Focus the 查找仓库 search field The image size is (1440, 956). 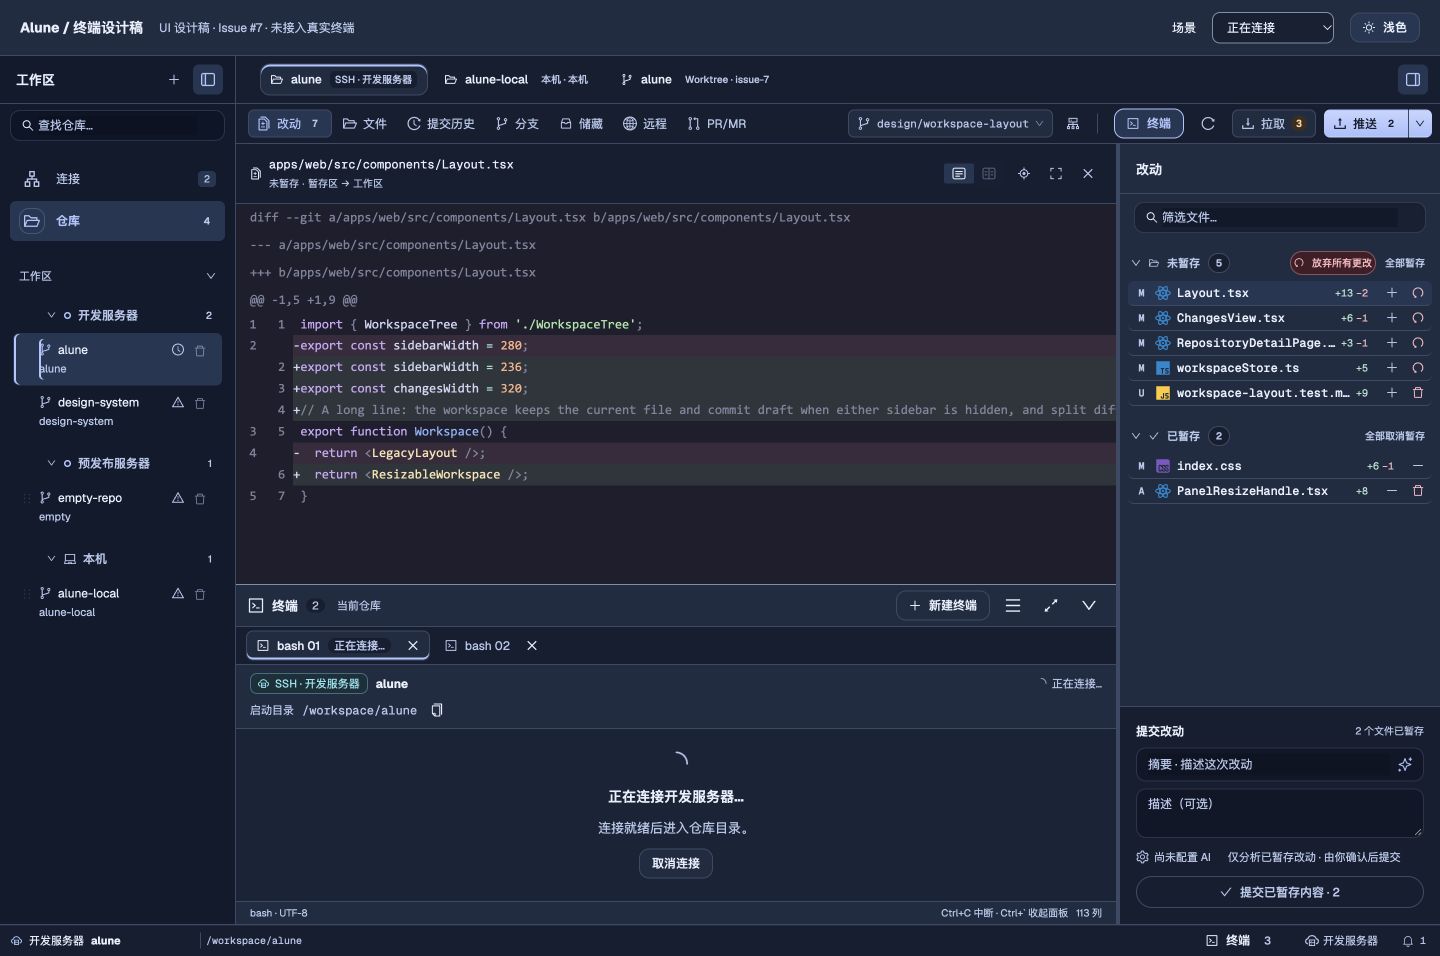click(118, 125)
